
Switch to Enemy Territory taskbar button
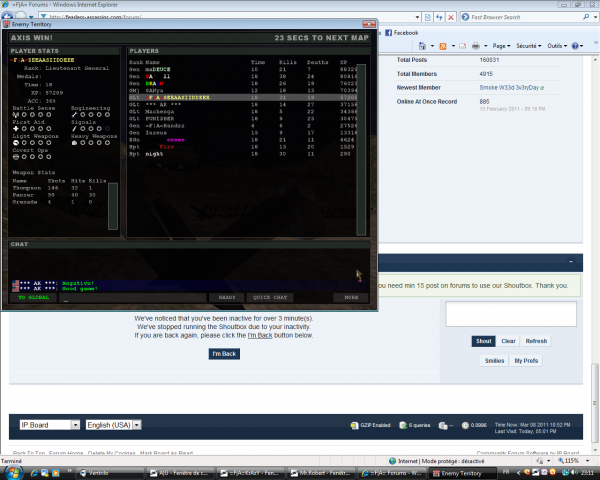pyautogui.click(x=461, y=473)
